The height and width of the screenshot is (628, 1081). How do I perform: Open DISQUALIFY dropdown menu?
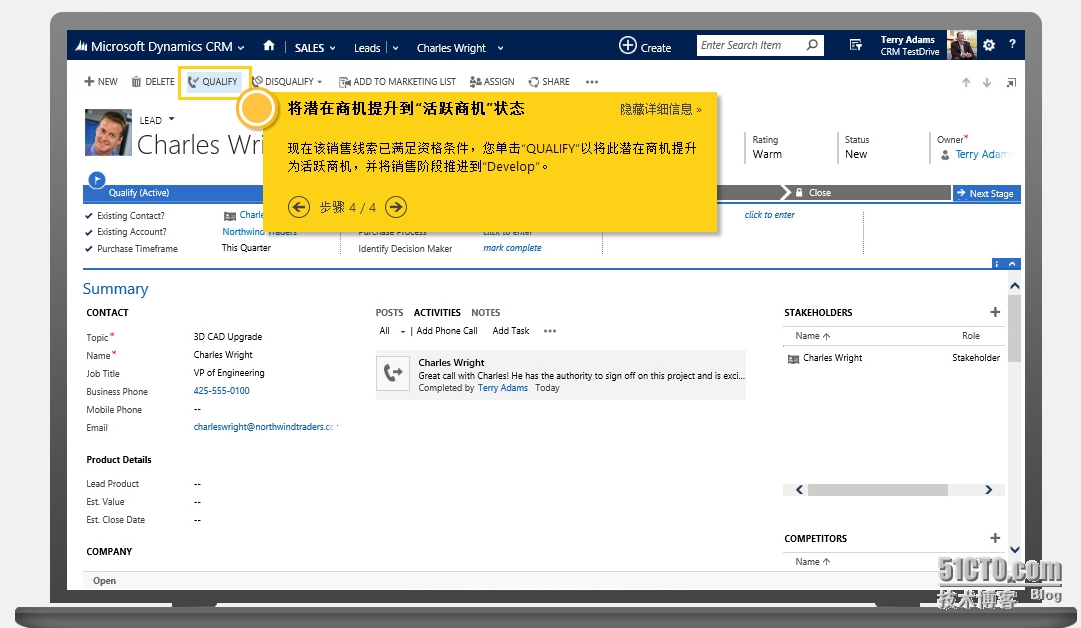(320, 81)
